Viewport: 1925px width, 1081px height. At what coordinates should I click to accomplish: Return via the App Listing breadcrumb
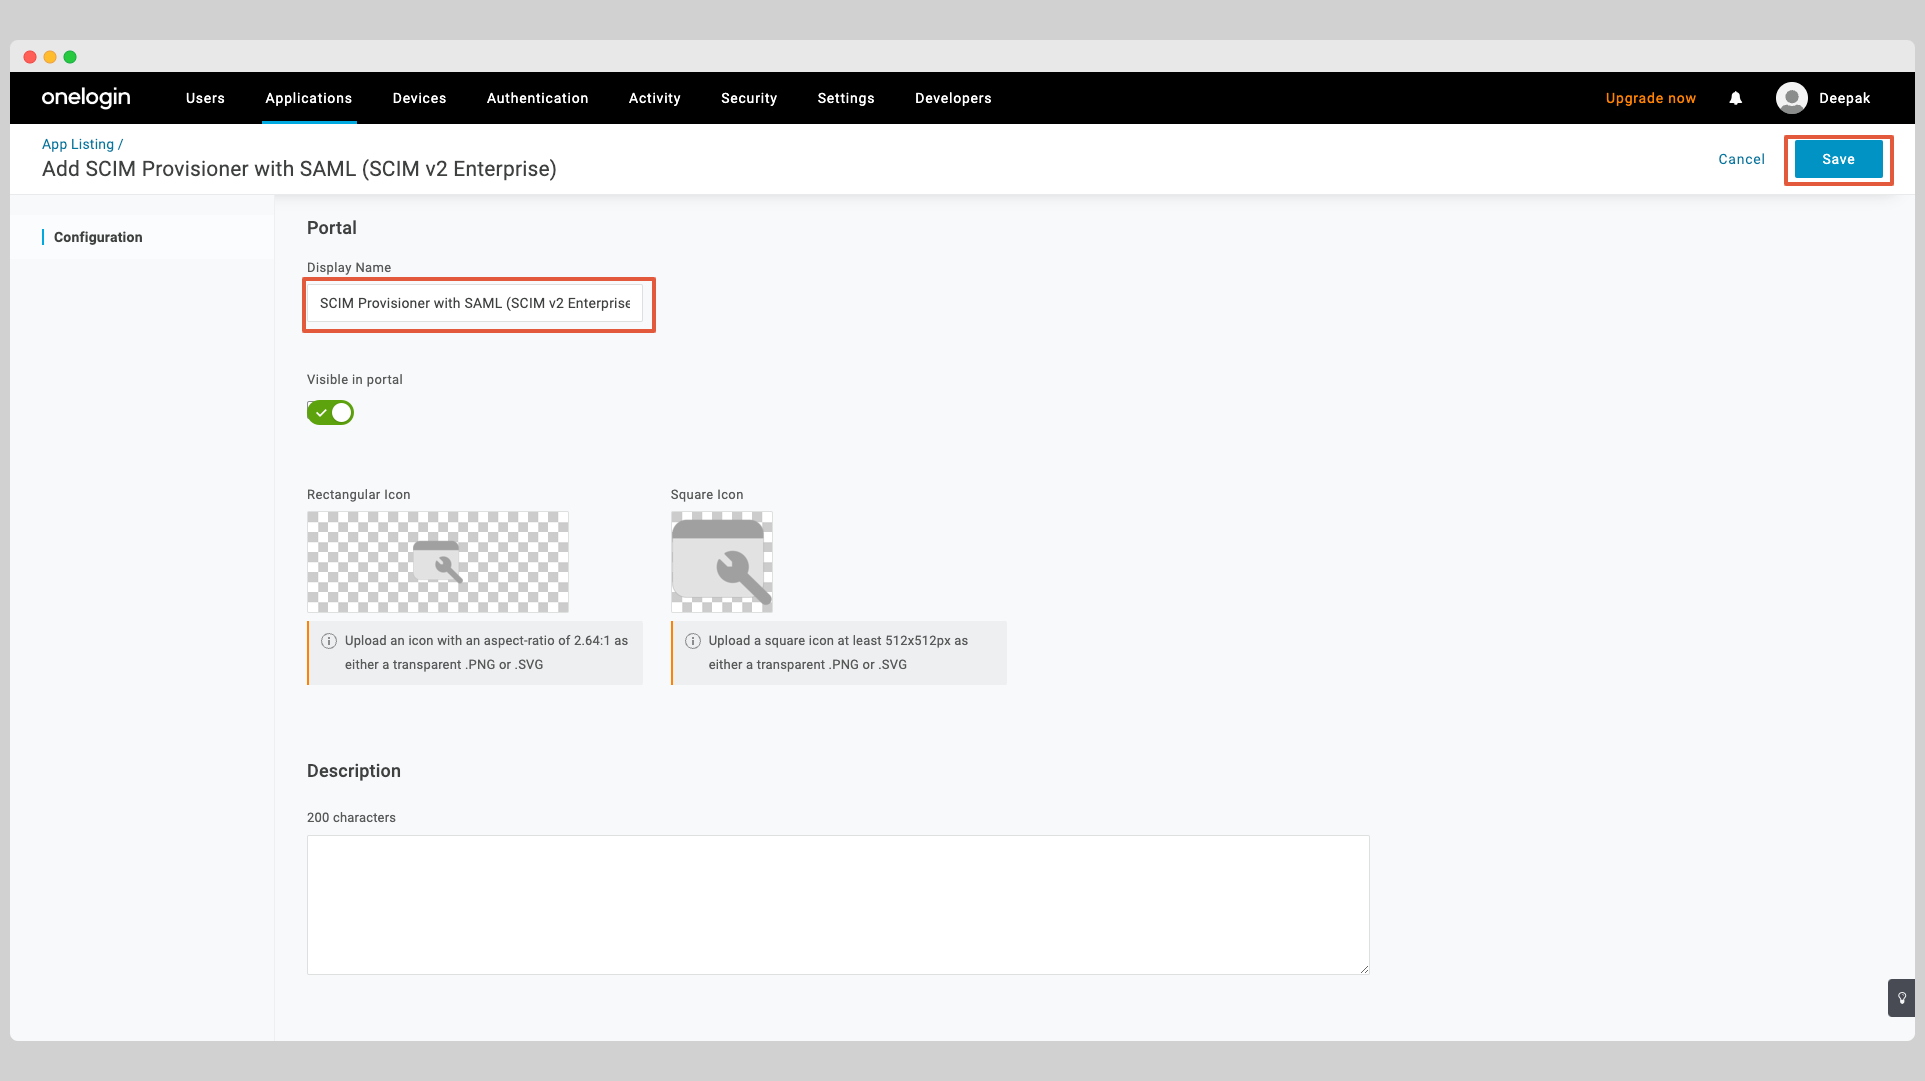[77, 143]
